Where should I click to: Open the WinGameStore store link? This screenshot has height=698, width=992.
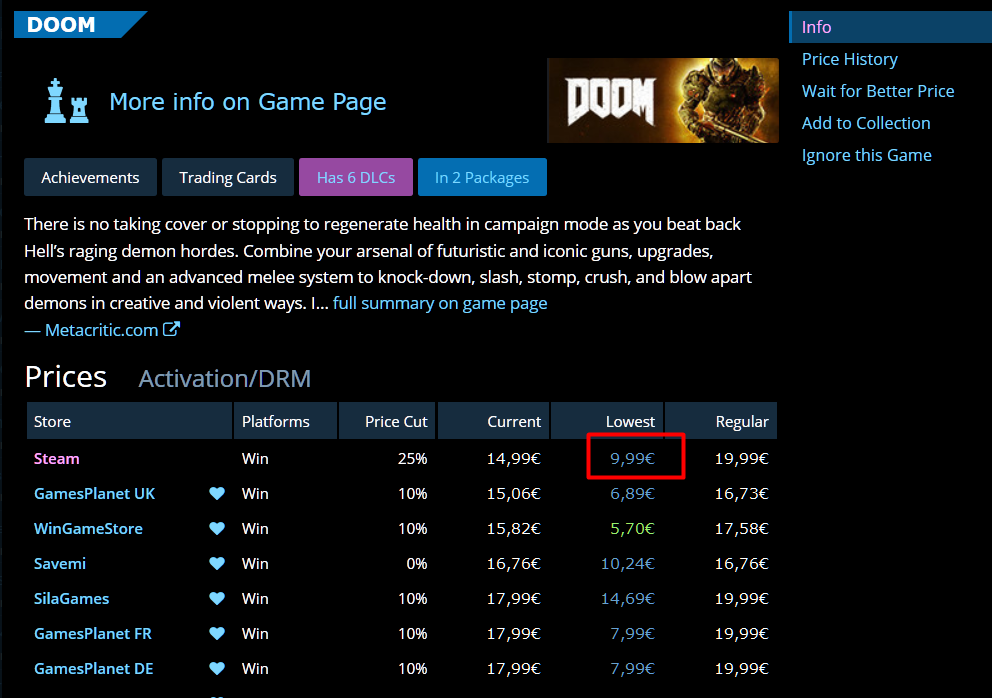(88, 528)
